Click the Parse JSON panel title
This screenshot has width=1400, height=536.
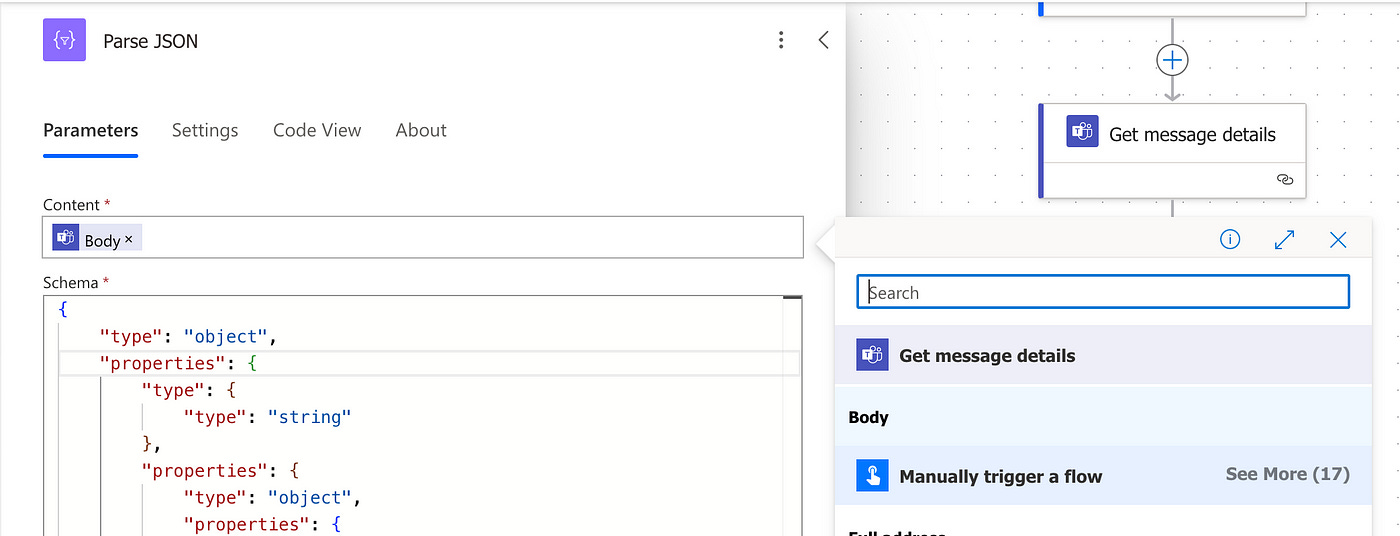151,42
